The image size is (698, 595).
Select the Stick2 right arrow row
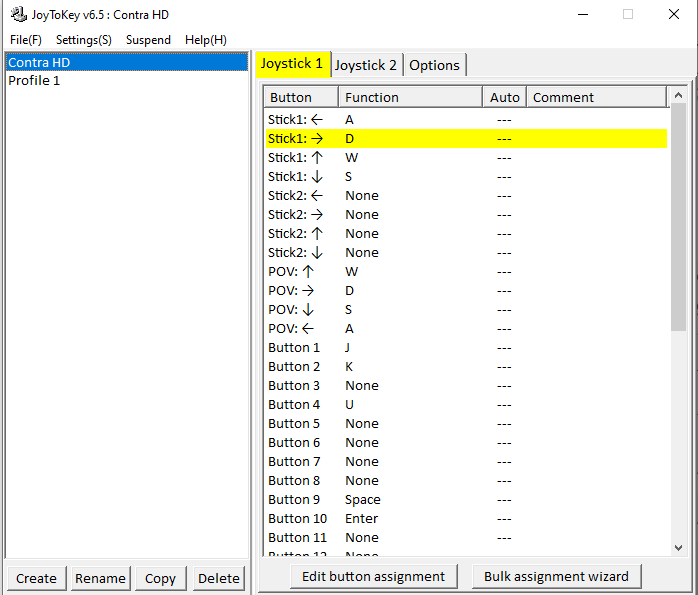466,215
